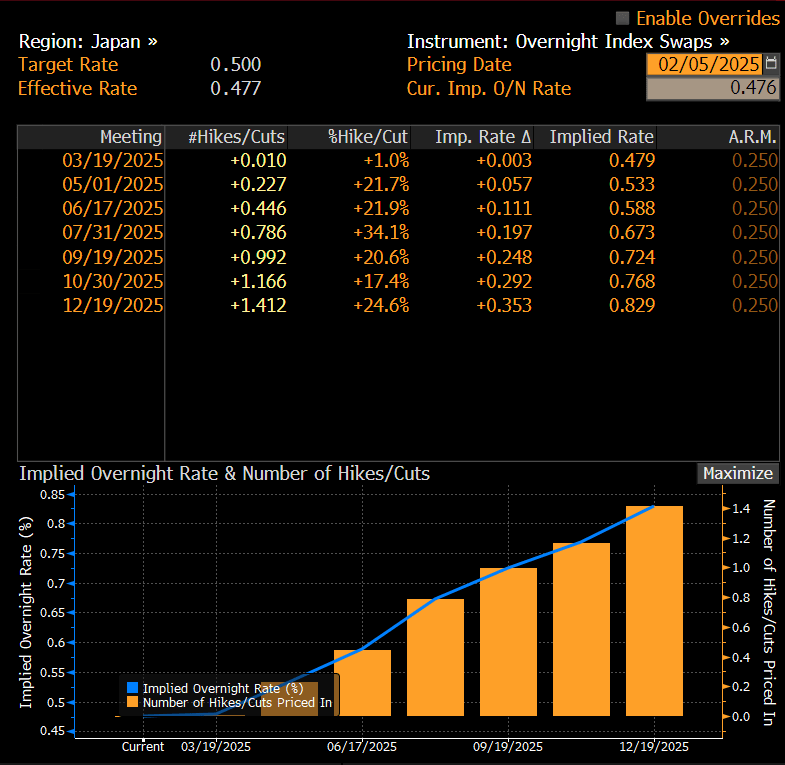
Task: Click the Implied Overnight Rate (%) legend label
Action: pyautogui.click(x=223, y=688)
